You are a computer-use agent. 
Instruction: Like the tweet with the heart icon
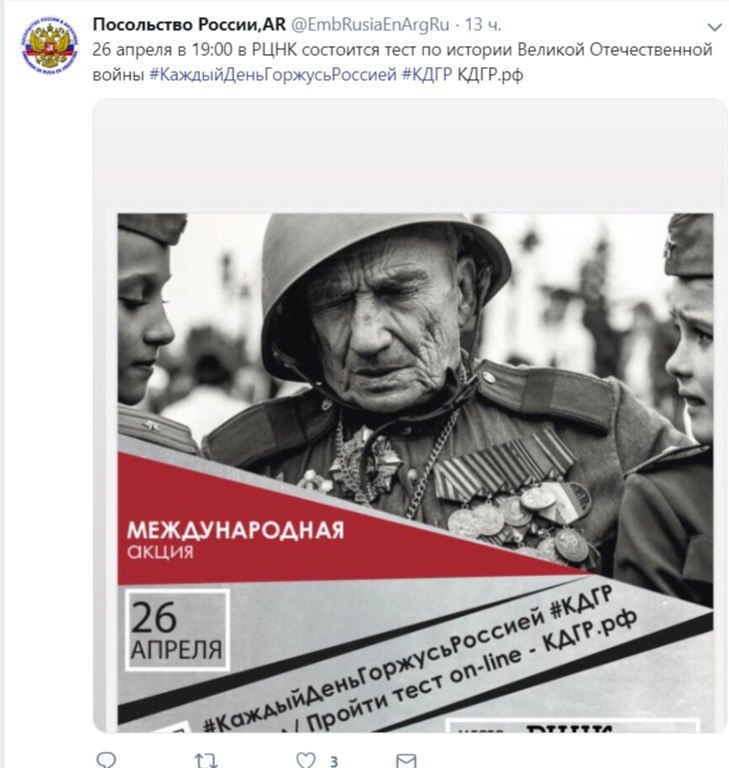pyautogui.click(x=306, y=760)
